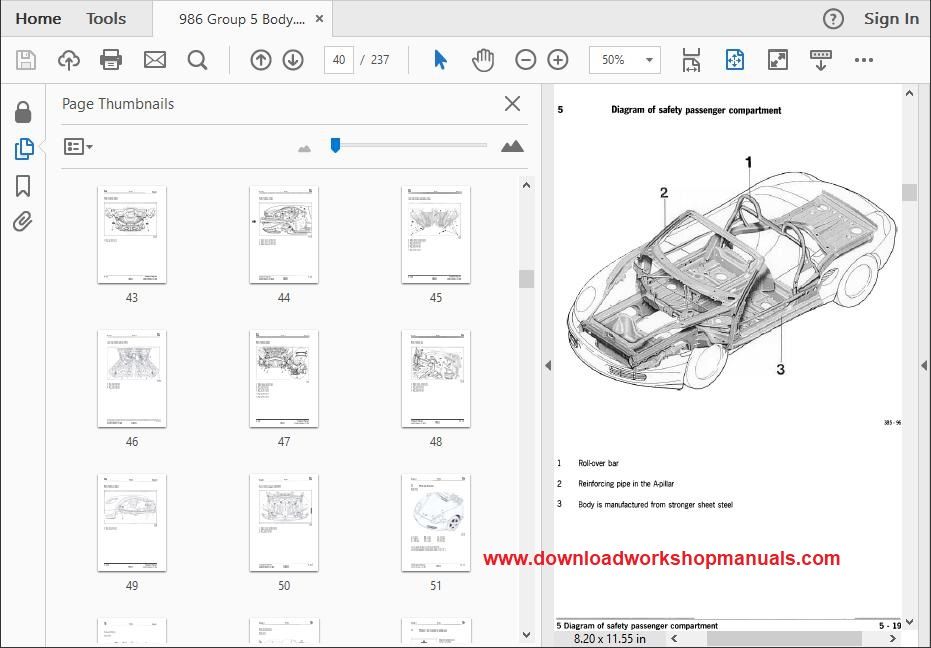Select page 49 thumbnail
Viewport: 931px width, 648px height.
pos(132,523)
